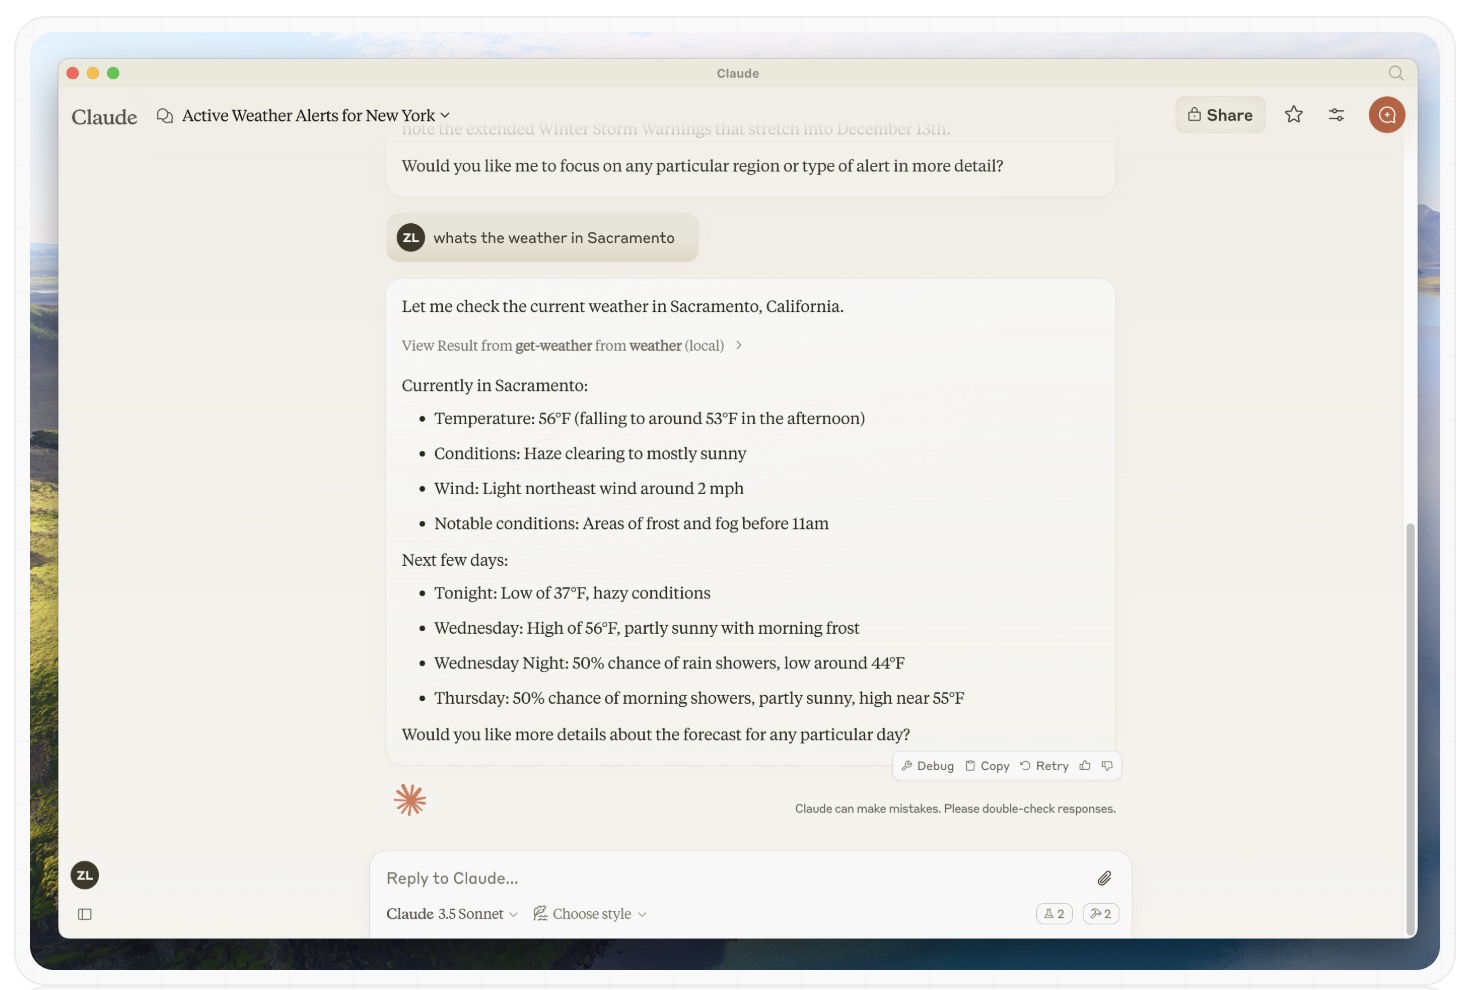Viewport: 1462px width, 990px height.
Task: Click 'Claude can make mistakes' disclaimer
Action: (x=955, y=809)
